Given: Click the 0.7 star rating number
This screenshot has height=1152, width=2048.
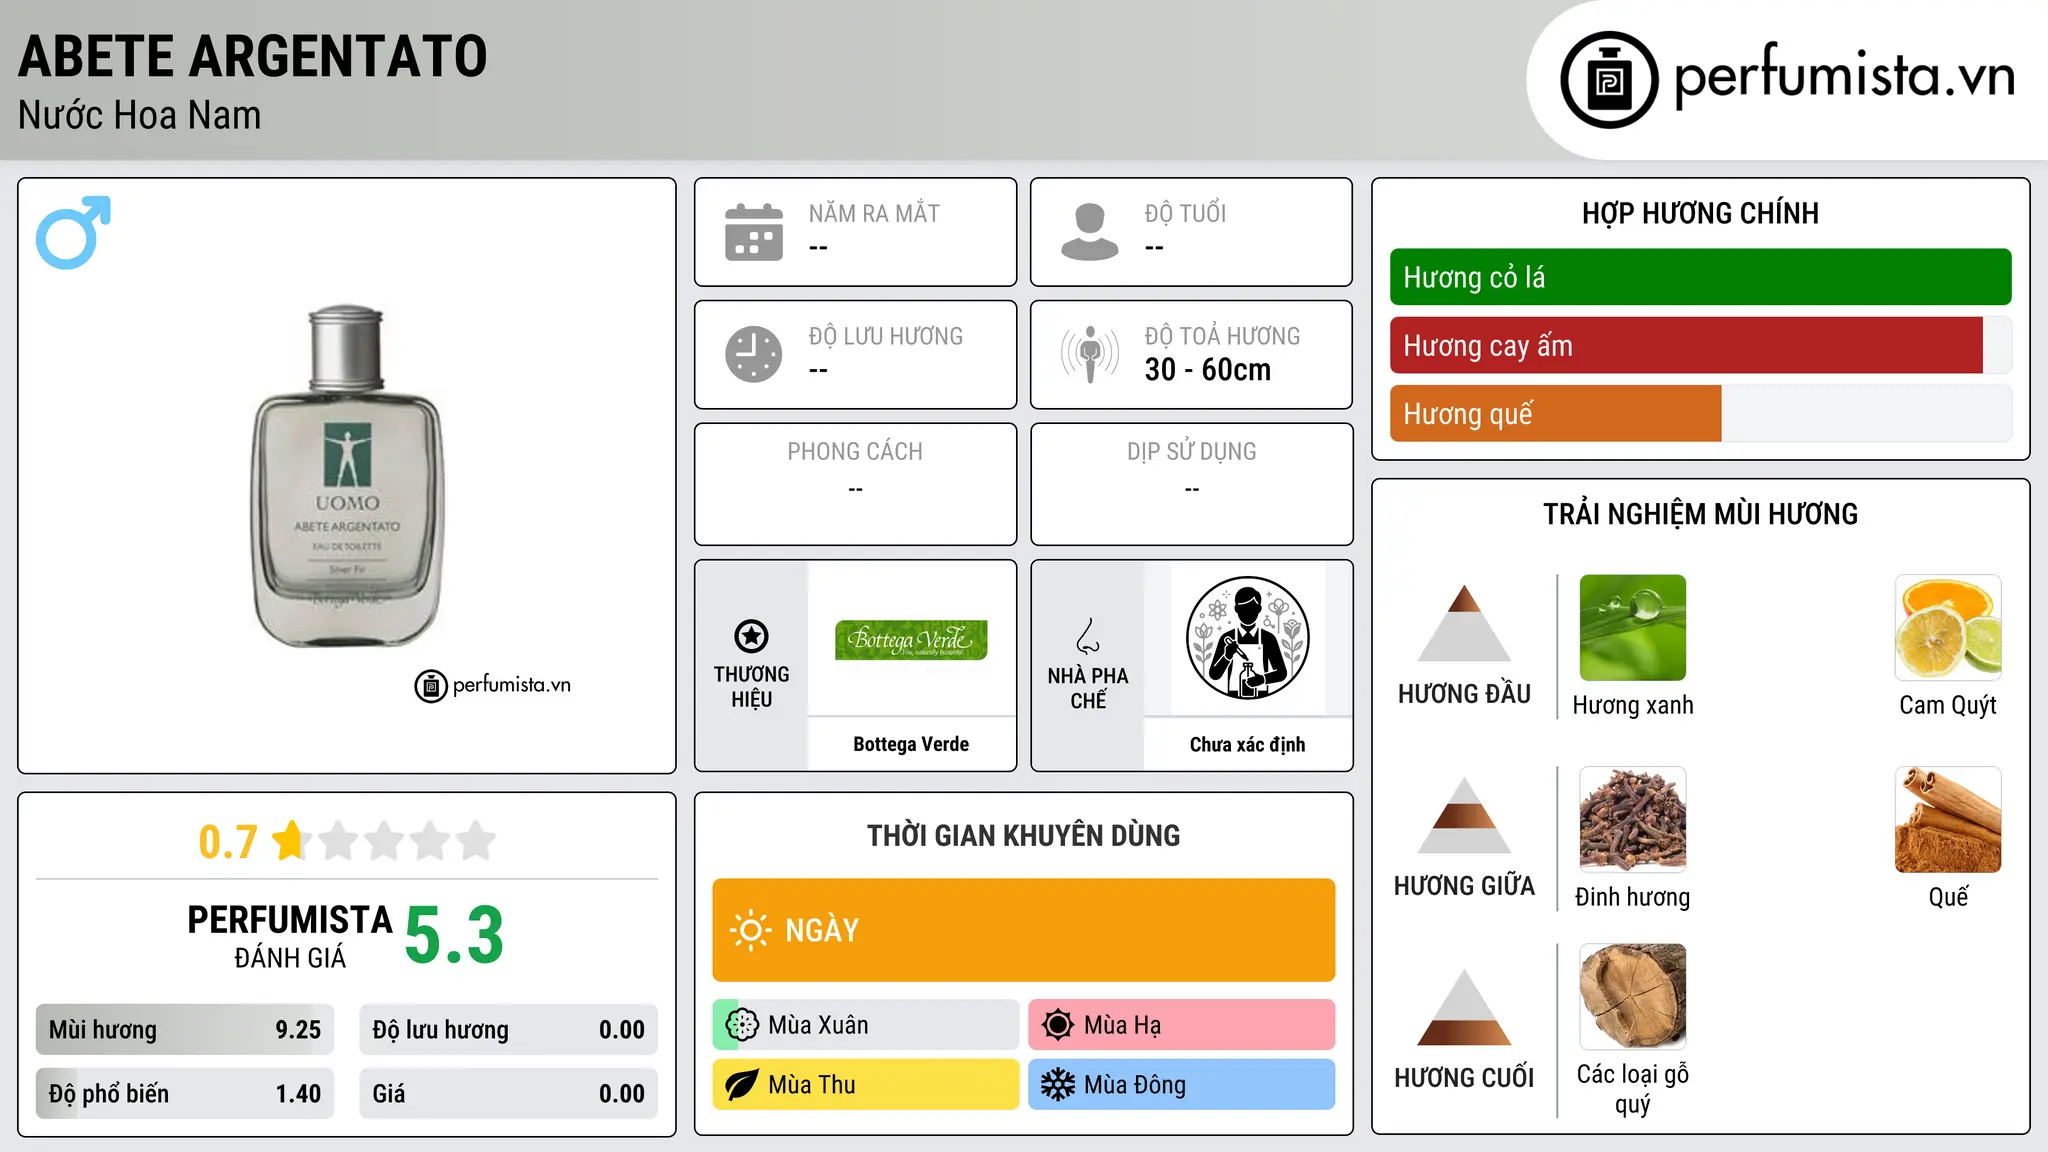Looking at the screenshot, I should (228, 842).
